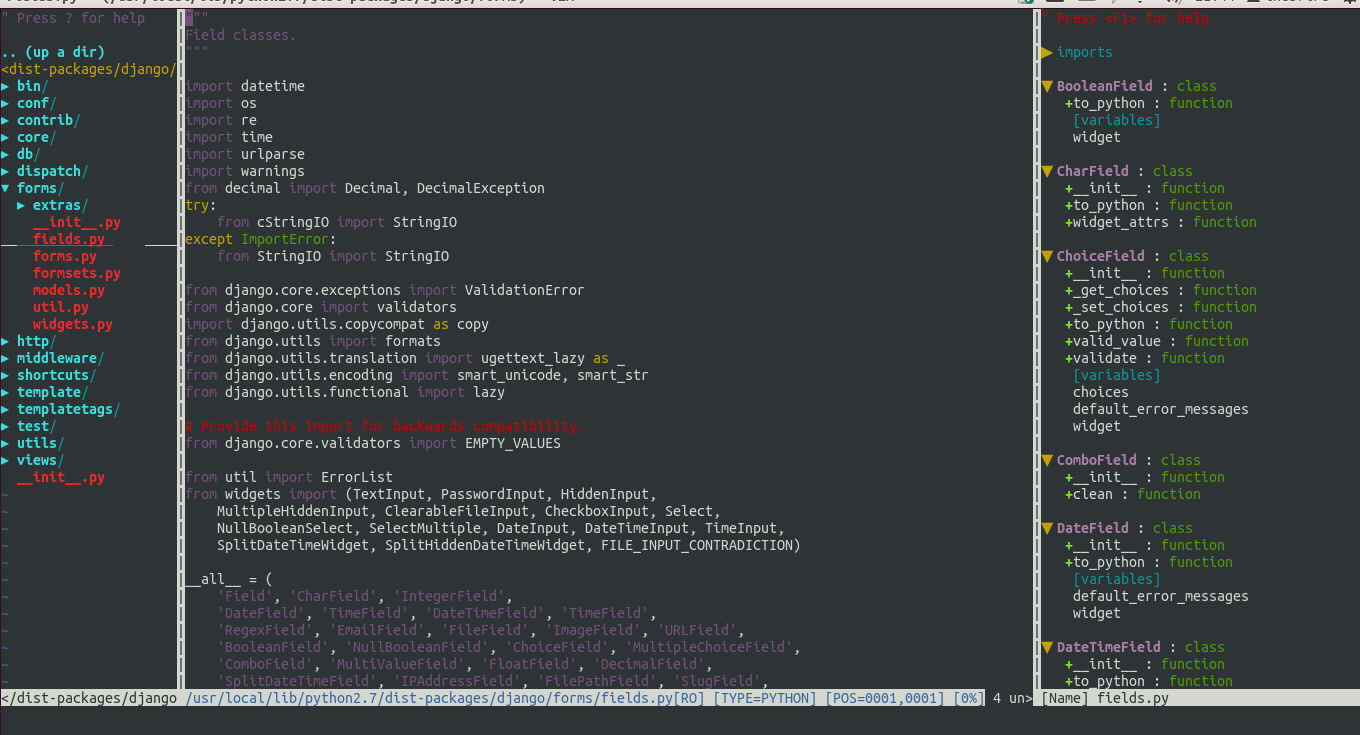Click 'from util import ErrorList' line
The width and height of the screenshot is (1360, 735).
click(289, 477)
